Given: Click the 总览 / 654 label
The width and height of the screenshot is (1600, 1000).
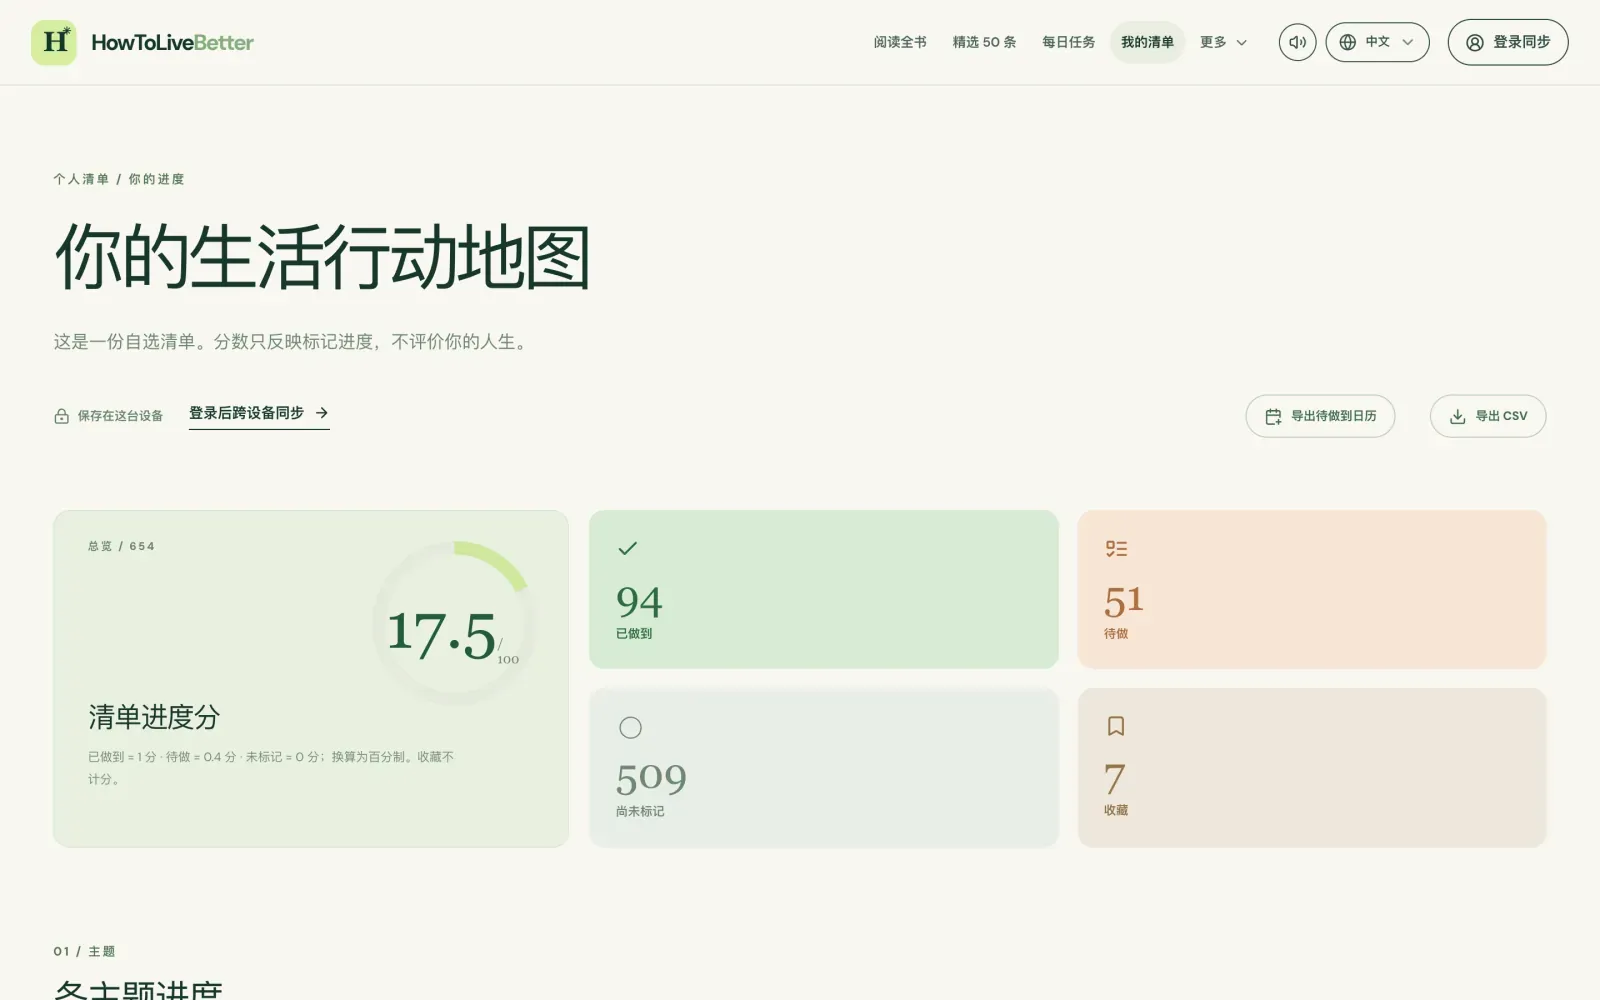Looking at the screenshot, I should [x=121, y=546].
